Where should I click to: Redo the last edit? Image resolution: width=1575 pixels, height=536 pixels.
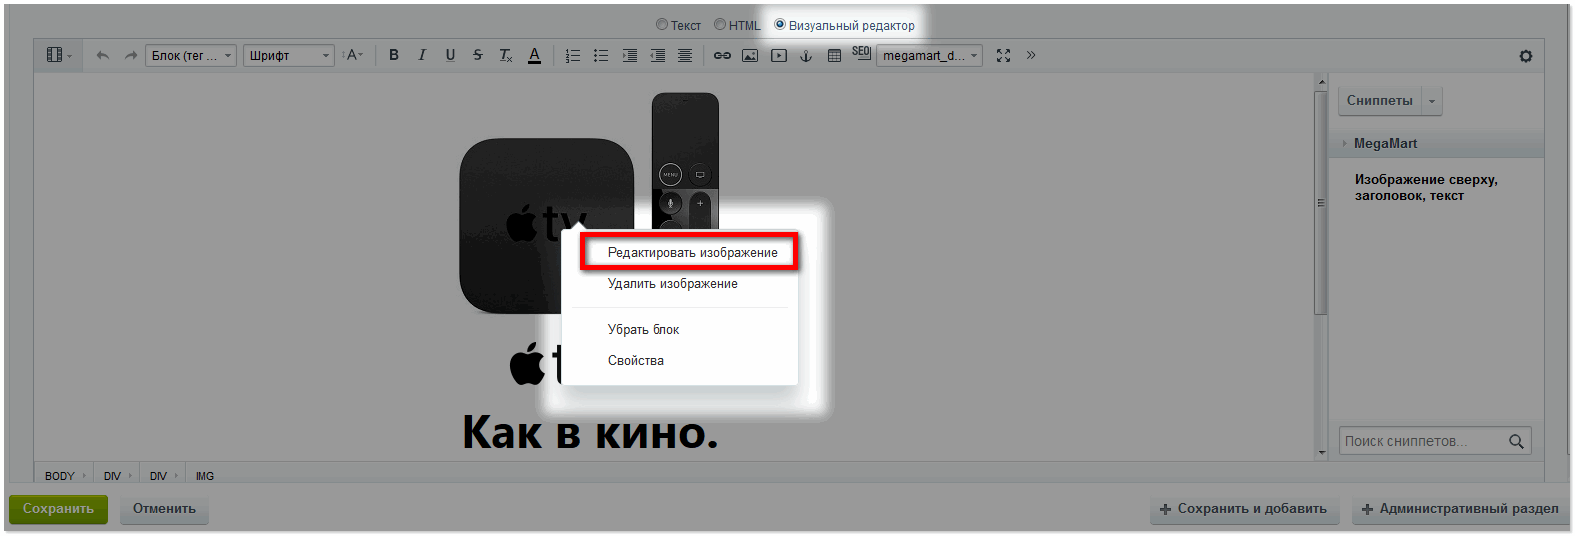tap(130, 55)
